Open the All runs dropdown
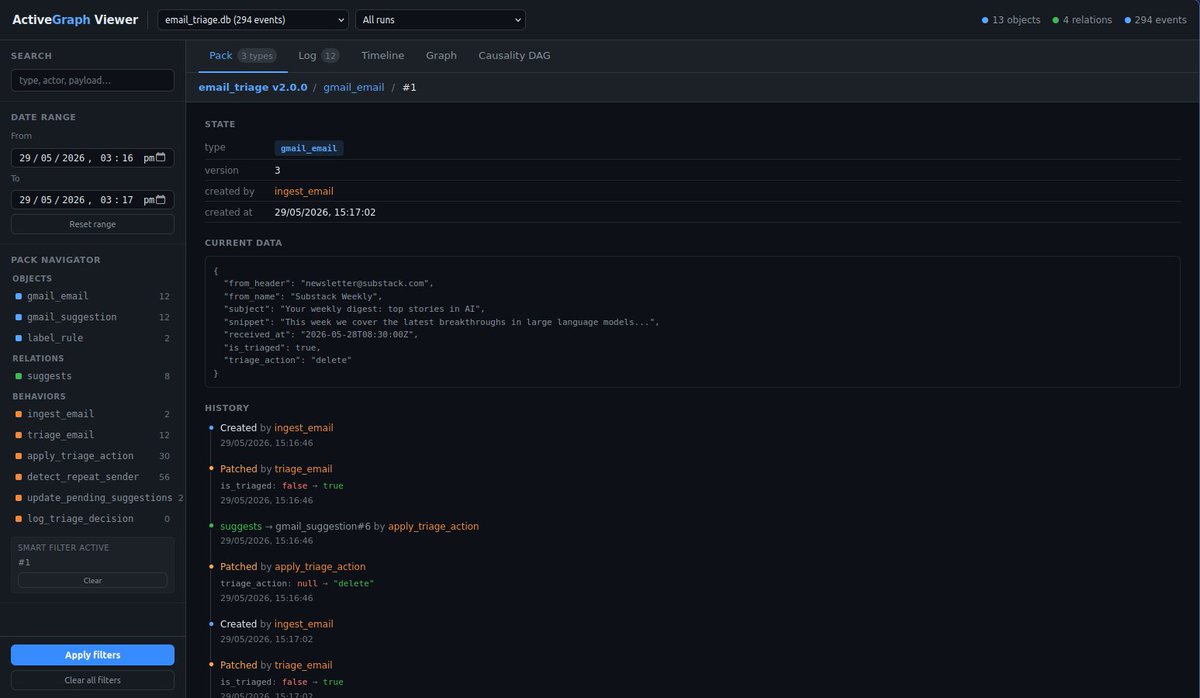Screen dimensions: 1200x698 [440, 20]
